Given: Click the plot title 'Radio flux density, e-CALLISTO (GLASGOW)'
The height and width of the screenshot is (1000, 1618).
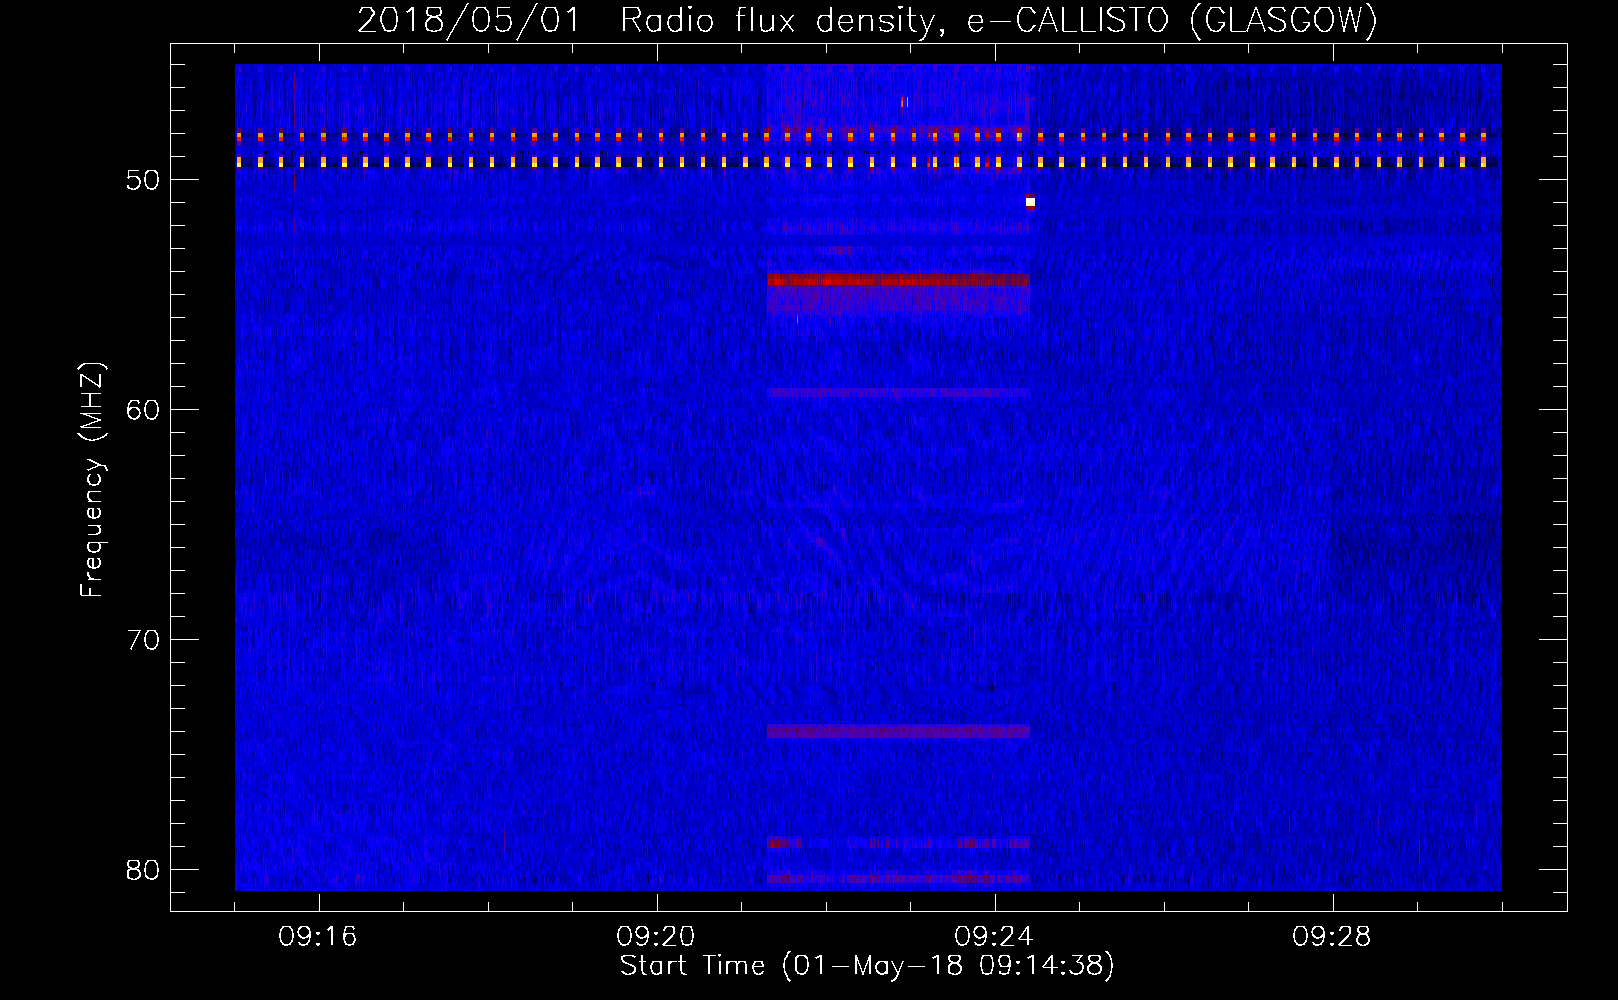Looking at the screenshot, I should pos(999,20).
